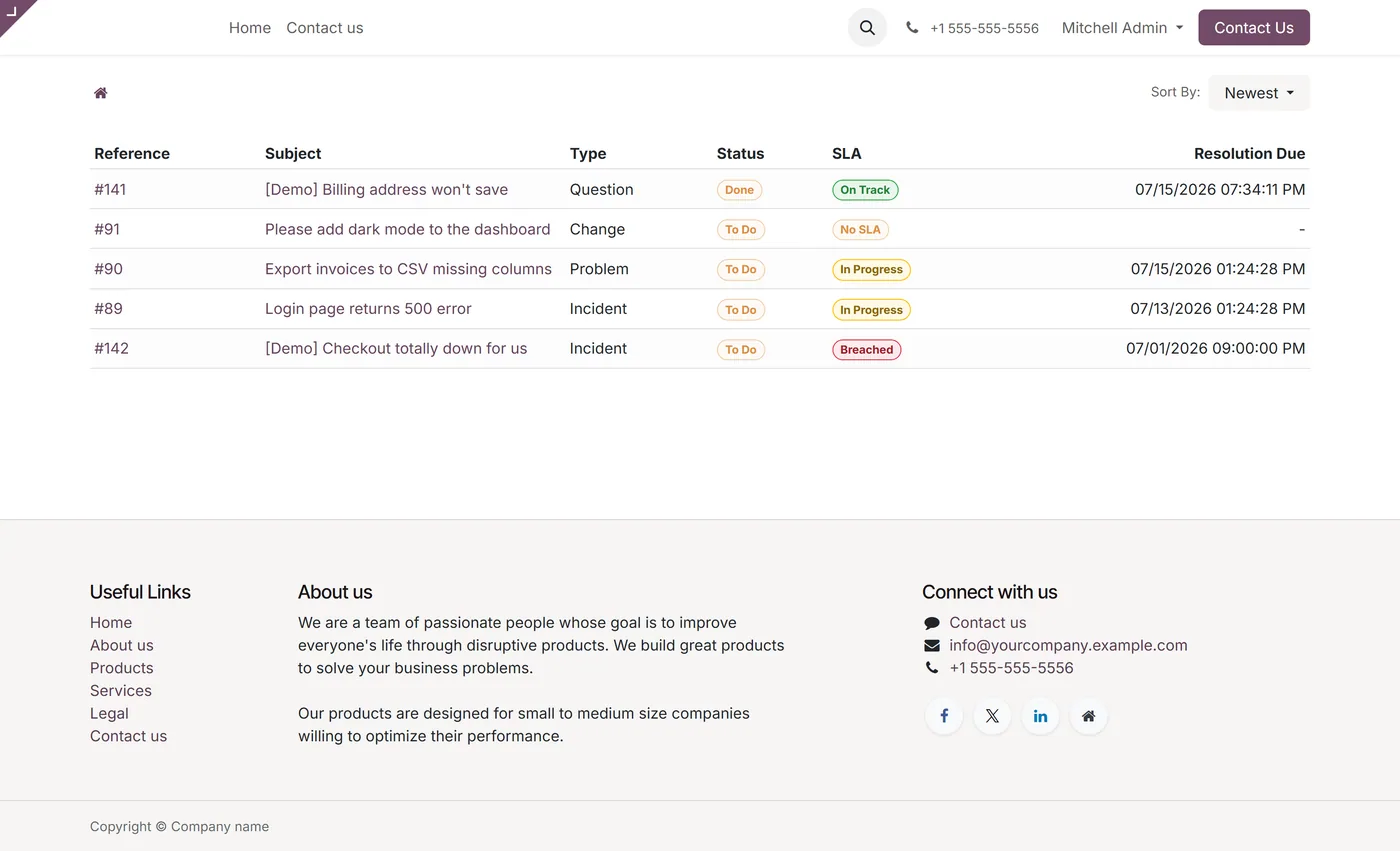Click footer 'Services' link

coord(121,691)
